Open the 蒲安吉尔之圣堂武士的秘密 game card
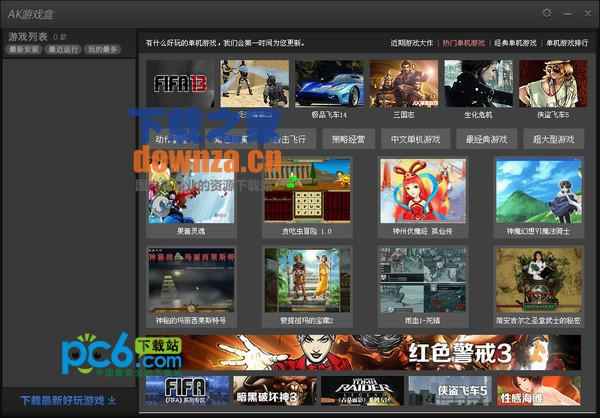This screenshot has width=600, height=418. 539,286
